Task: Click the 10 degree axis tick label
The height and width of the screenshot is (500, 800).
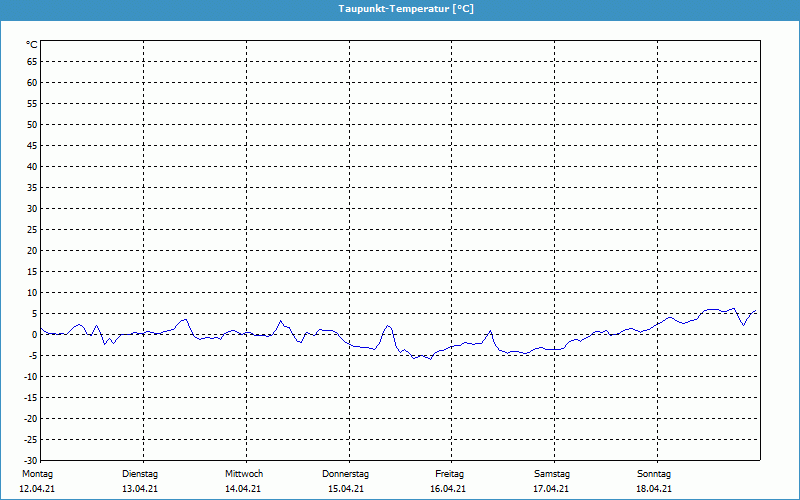Action: click(32, 293)
